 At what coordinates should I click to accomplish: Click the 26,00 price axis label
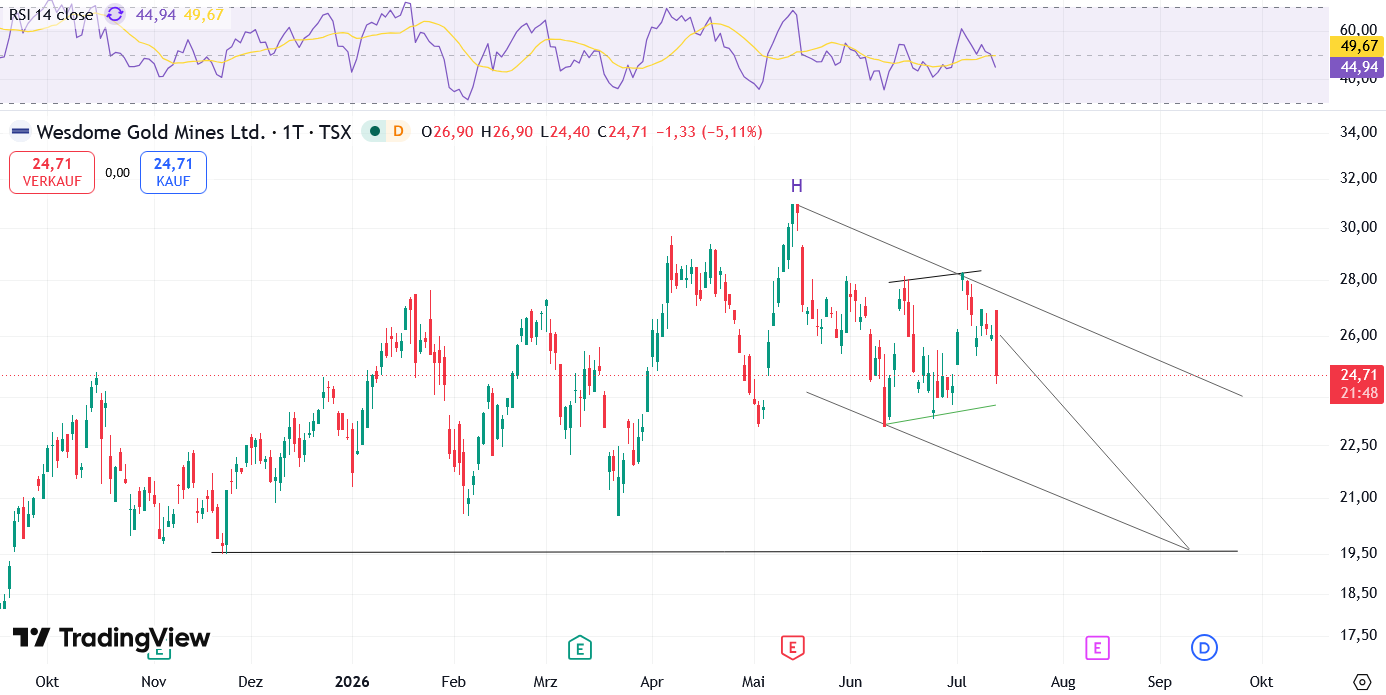pyautogui.click(x=1360, y=334)
